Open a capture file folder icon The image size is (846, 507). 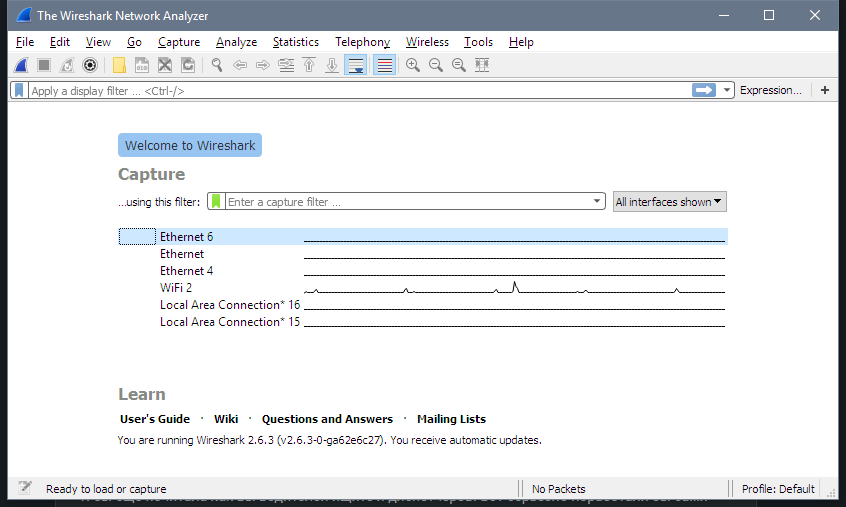coord(119,65)
